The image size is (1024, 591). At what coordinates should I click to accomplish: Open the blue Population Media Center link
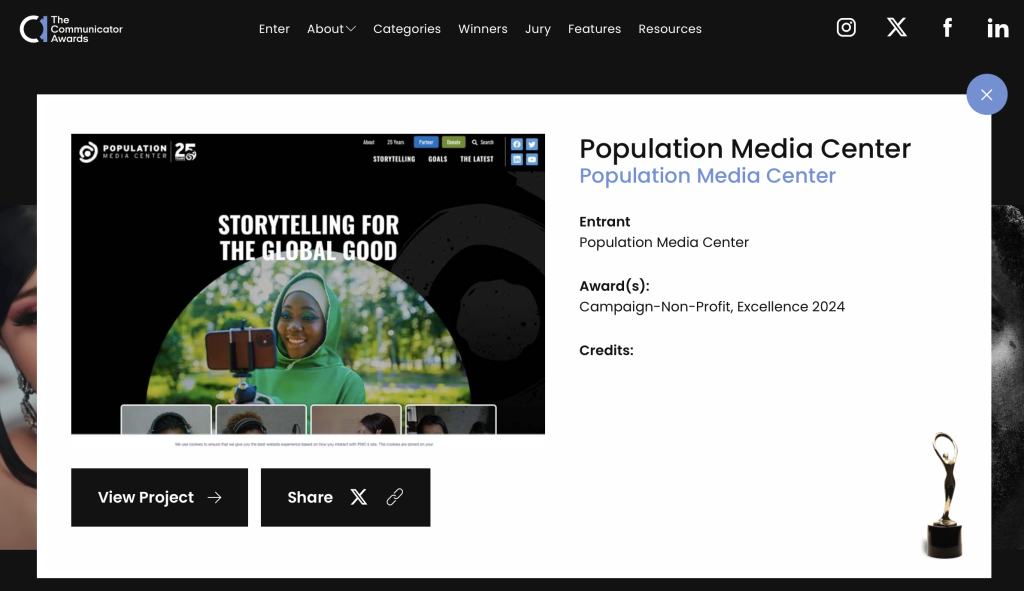pos(707,176)
